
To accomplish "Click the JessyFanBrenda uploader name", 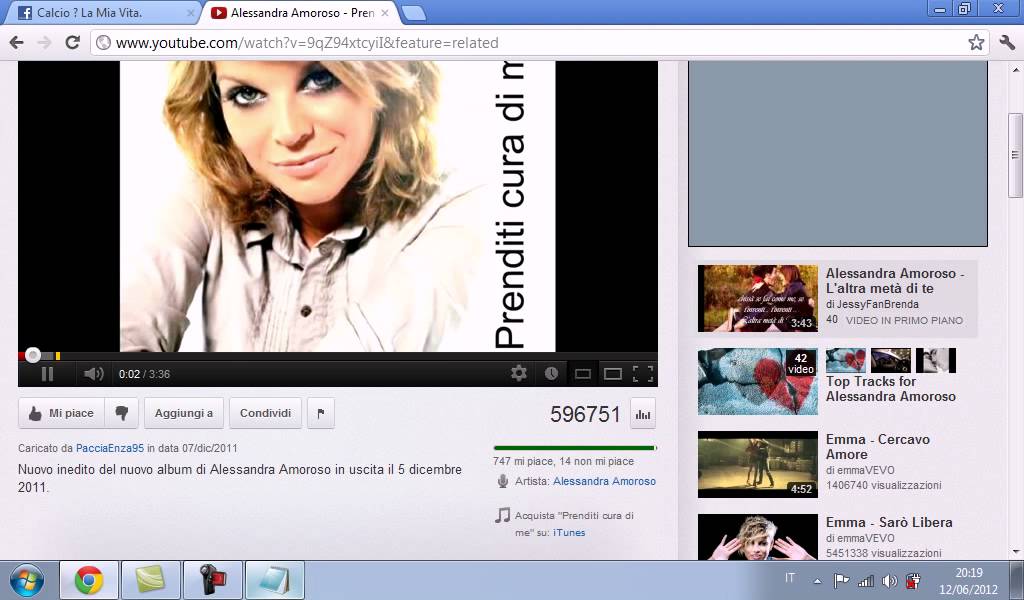I will point(877,304).
